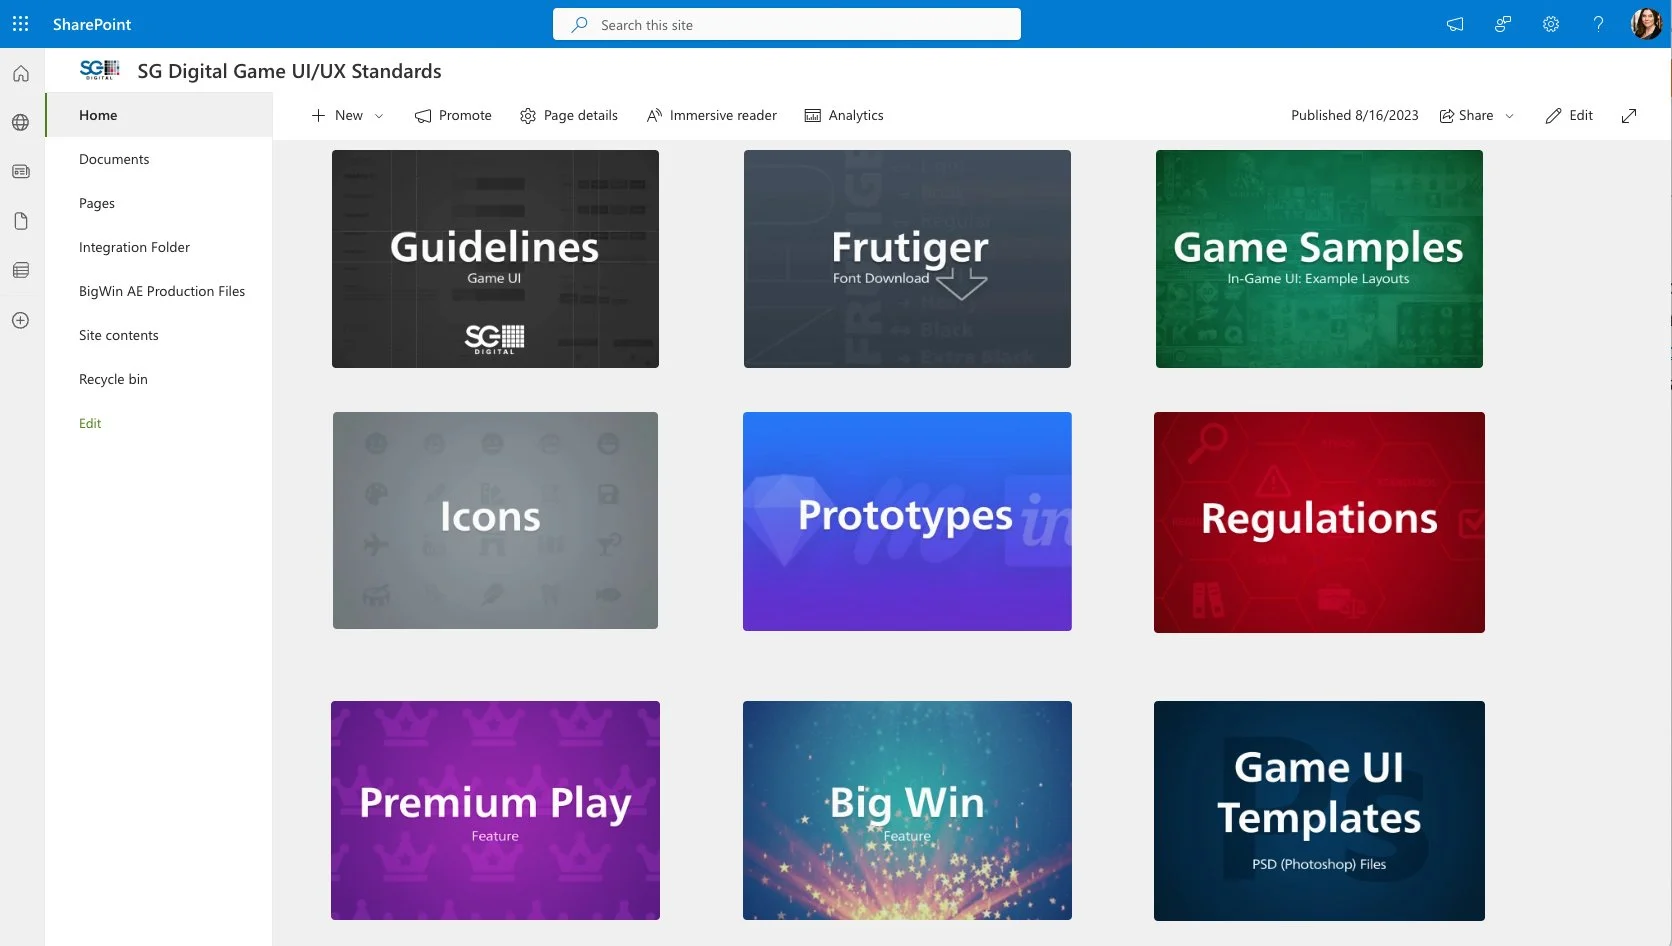Open the Frutiger Font Download tile
The width and height of the screenshot is (1672, 946).
[x=907, y=259]
